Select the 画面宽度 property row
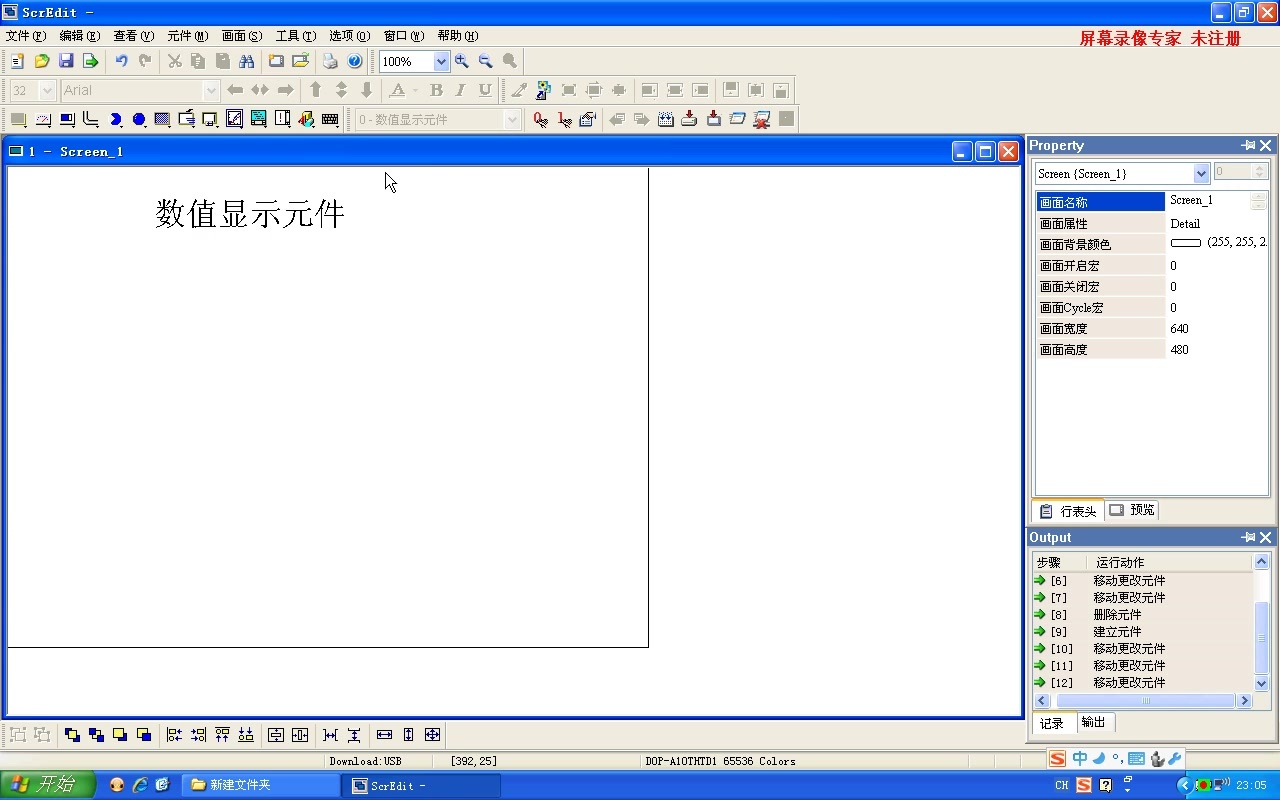1280x800 pixels. pos(1151,329)
